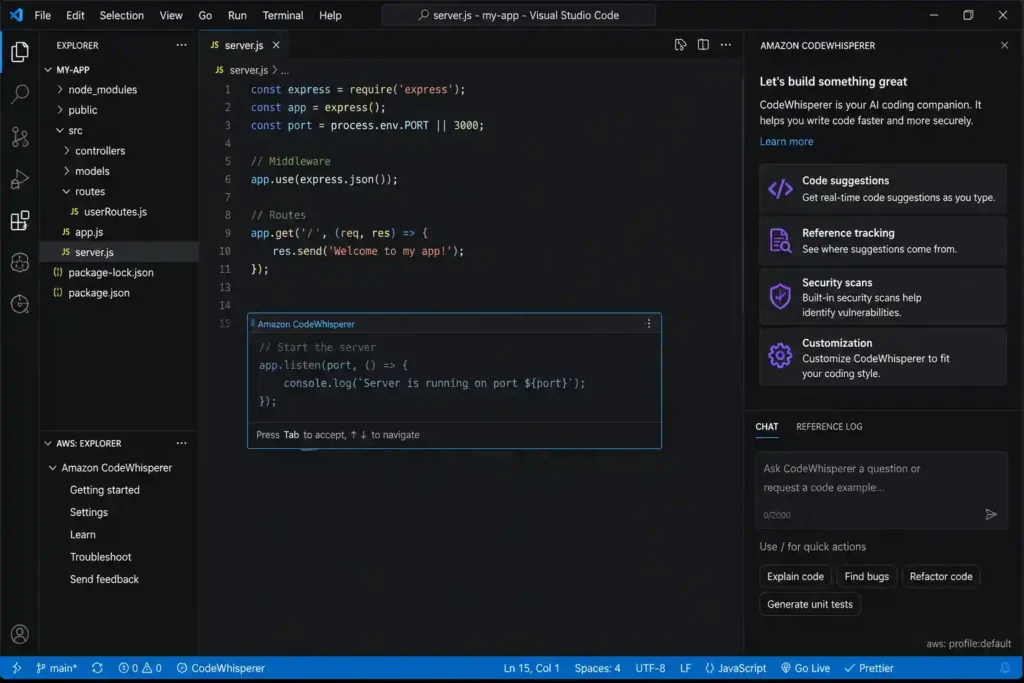Click the CodeWhisperer status bar item
The image size is (1024, 683).
click(x=221, y=668)
